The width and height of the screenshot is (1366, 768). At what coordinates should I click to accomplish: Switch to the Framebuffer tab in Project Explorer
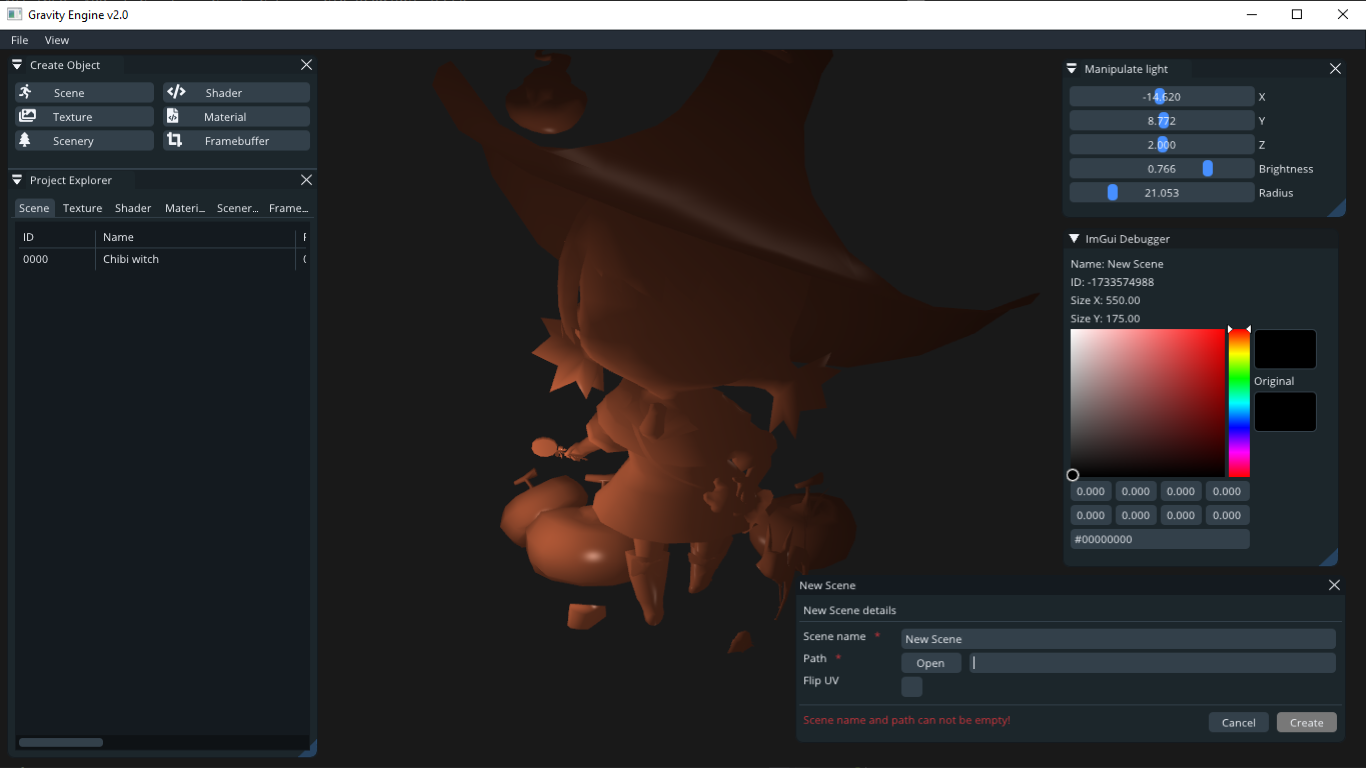288,208
